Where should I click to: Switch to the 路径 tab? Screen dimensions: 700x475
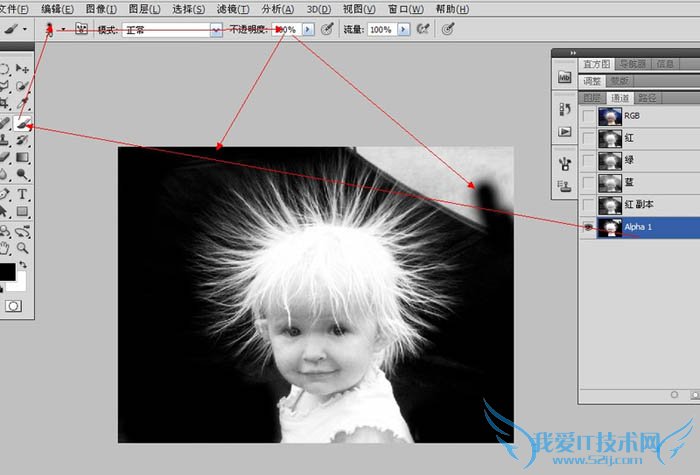pos(647,98)
